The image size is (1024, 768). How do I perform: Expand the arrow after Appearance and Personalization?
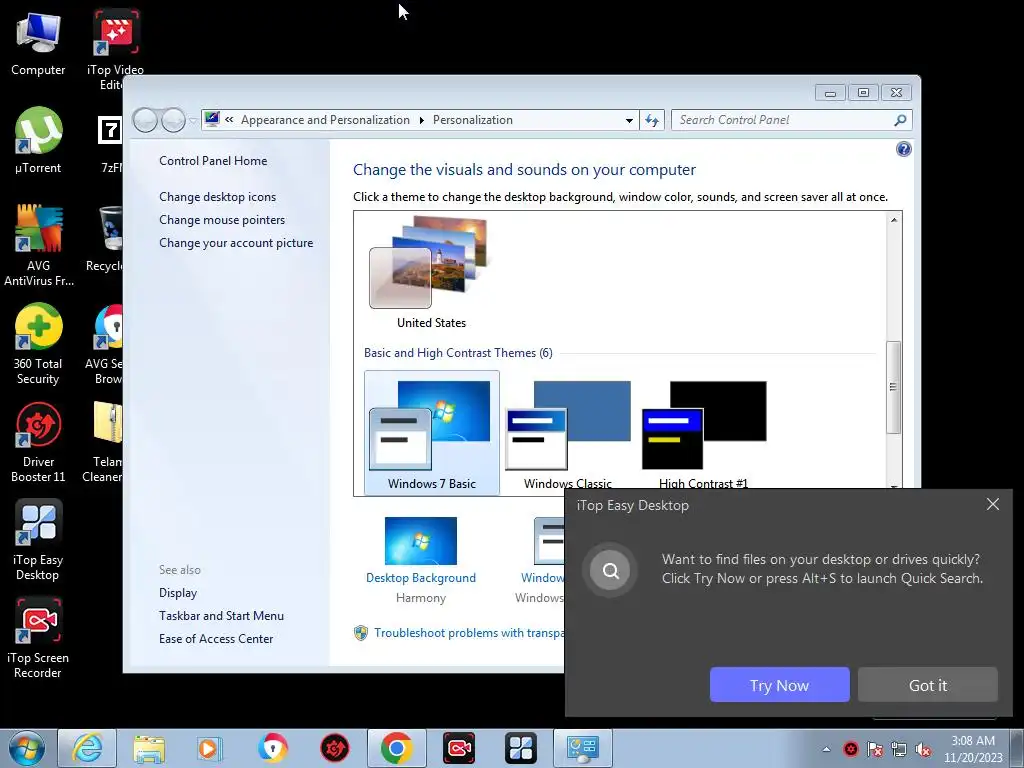coord(421,120)
